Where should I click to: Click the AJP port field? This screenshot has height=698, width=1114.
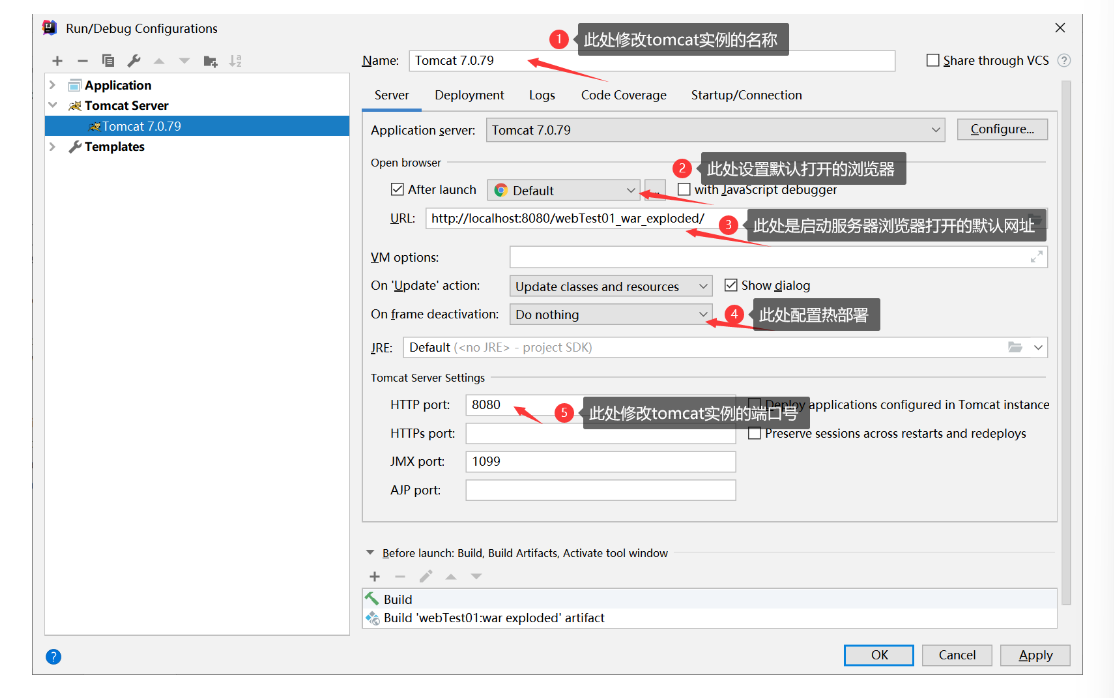coord(600,490)
